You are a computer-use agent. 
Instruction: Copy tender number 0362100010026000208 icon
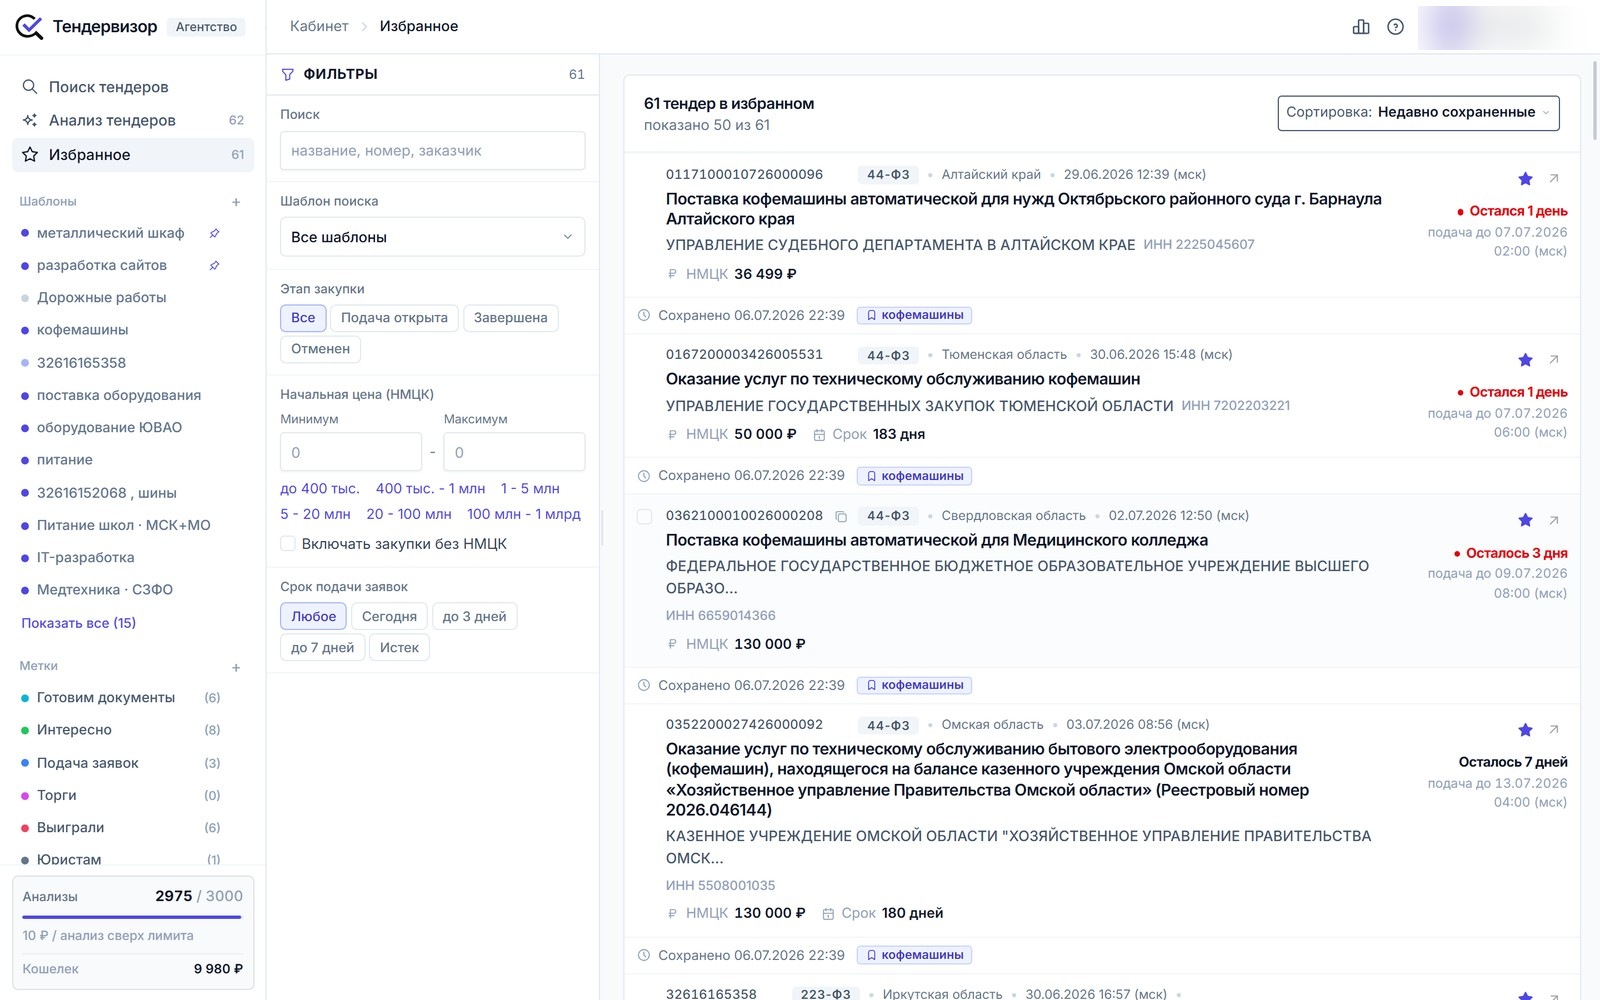click(x=841, y=517)
